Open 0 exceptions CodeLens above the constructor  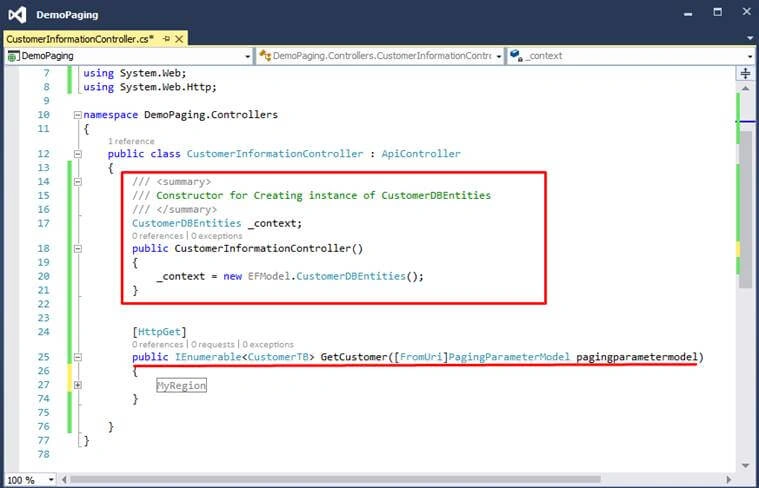pos(217,236)
